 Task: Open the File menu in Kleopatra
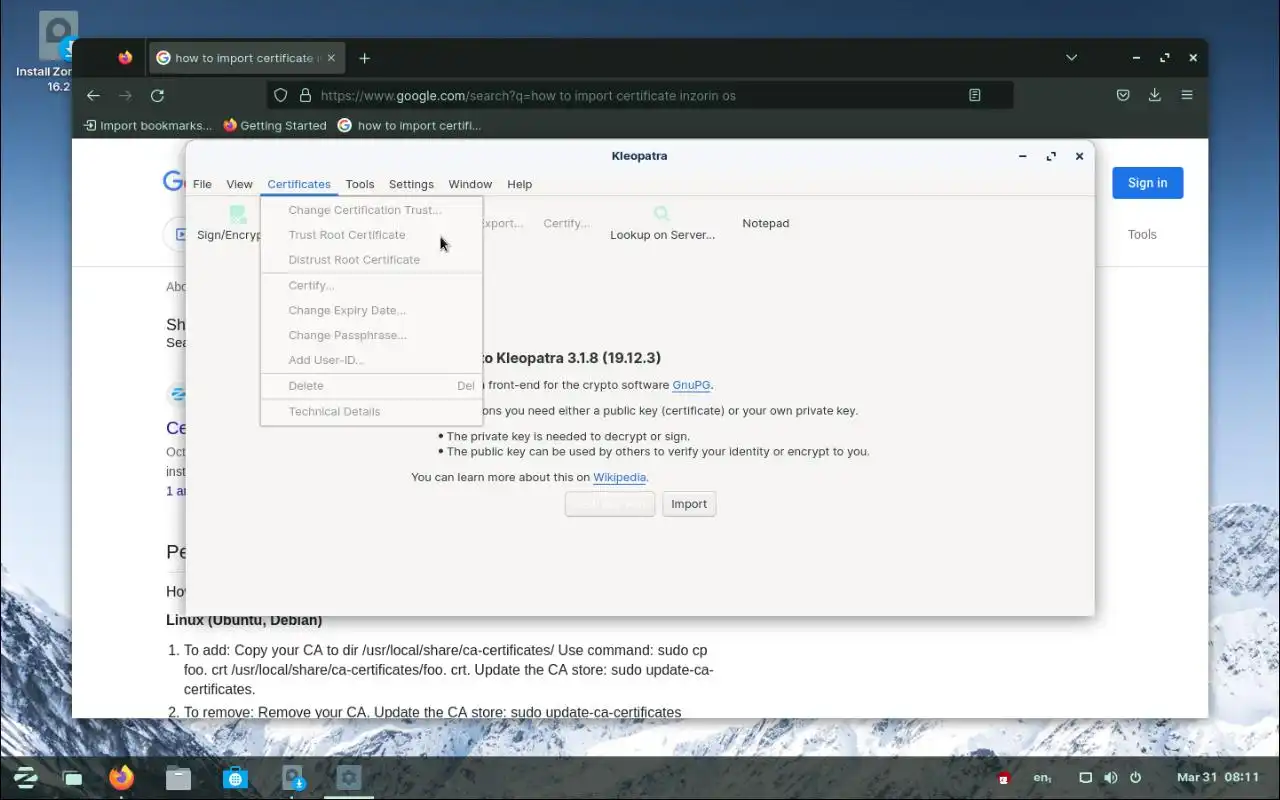pos(202,184)
